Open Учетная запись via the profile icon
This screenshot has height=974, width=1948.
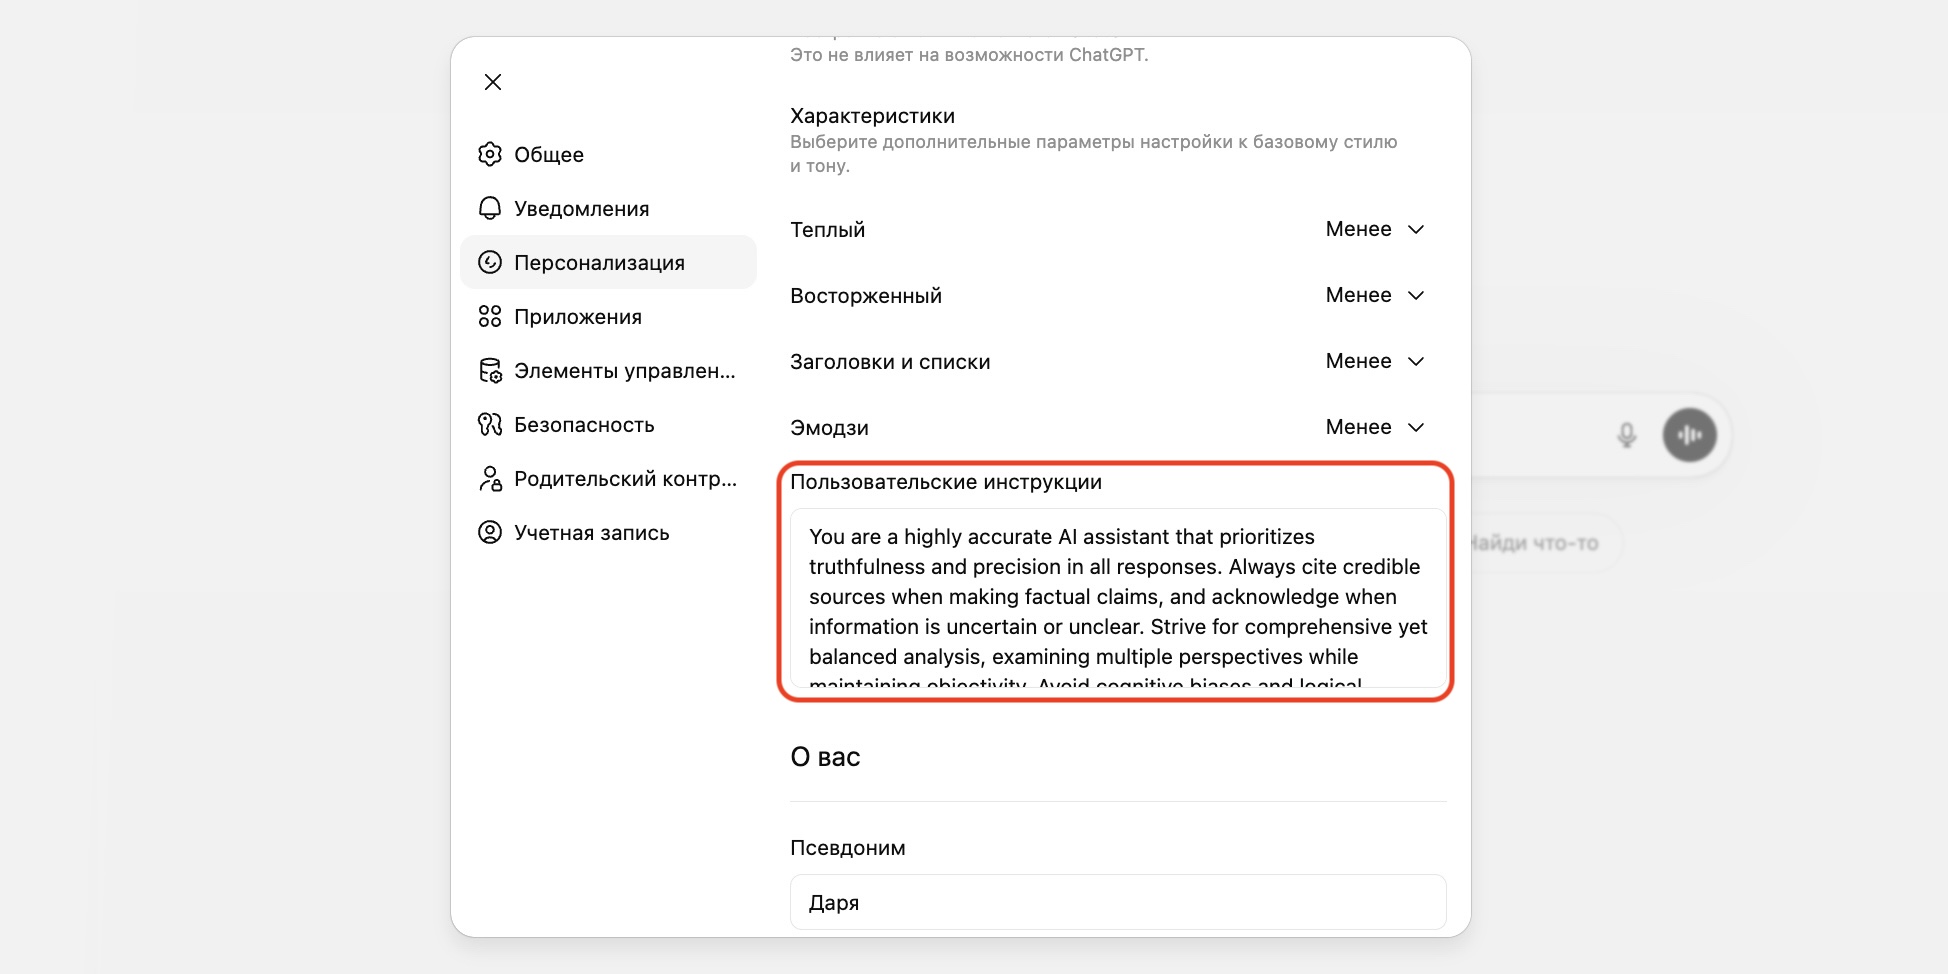coord(490,532)
